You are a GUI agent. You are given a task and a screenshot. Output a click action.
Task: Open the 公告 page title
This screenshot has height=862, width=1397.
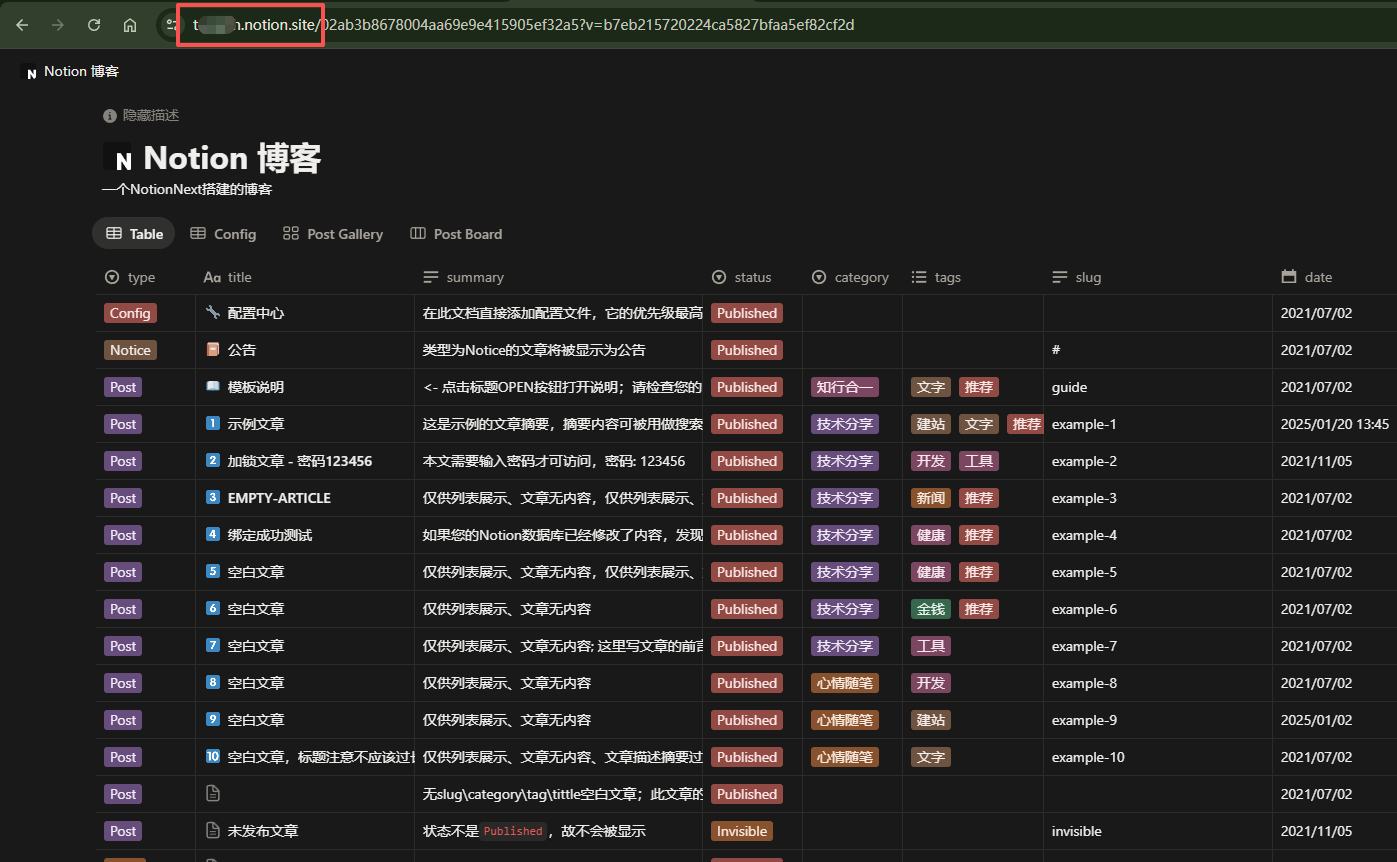click(242, 350)
